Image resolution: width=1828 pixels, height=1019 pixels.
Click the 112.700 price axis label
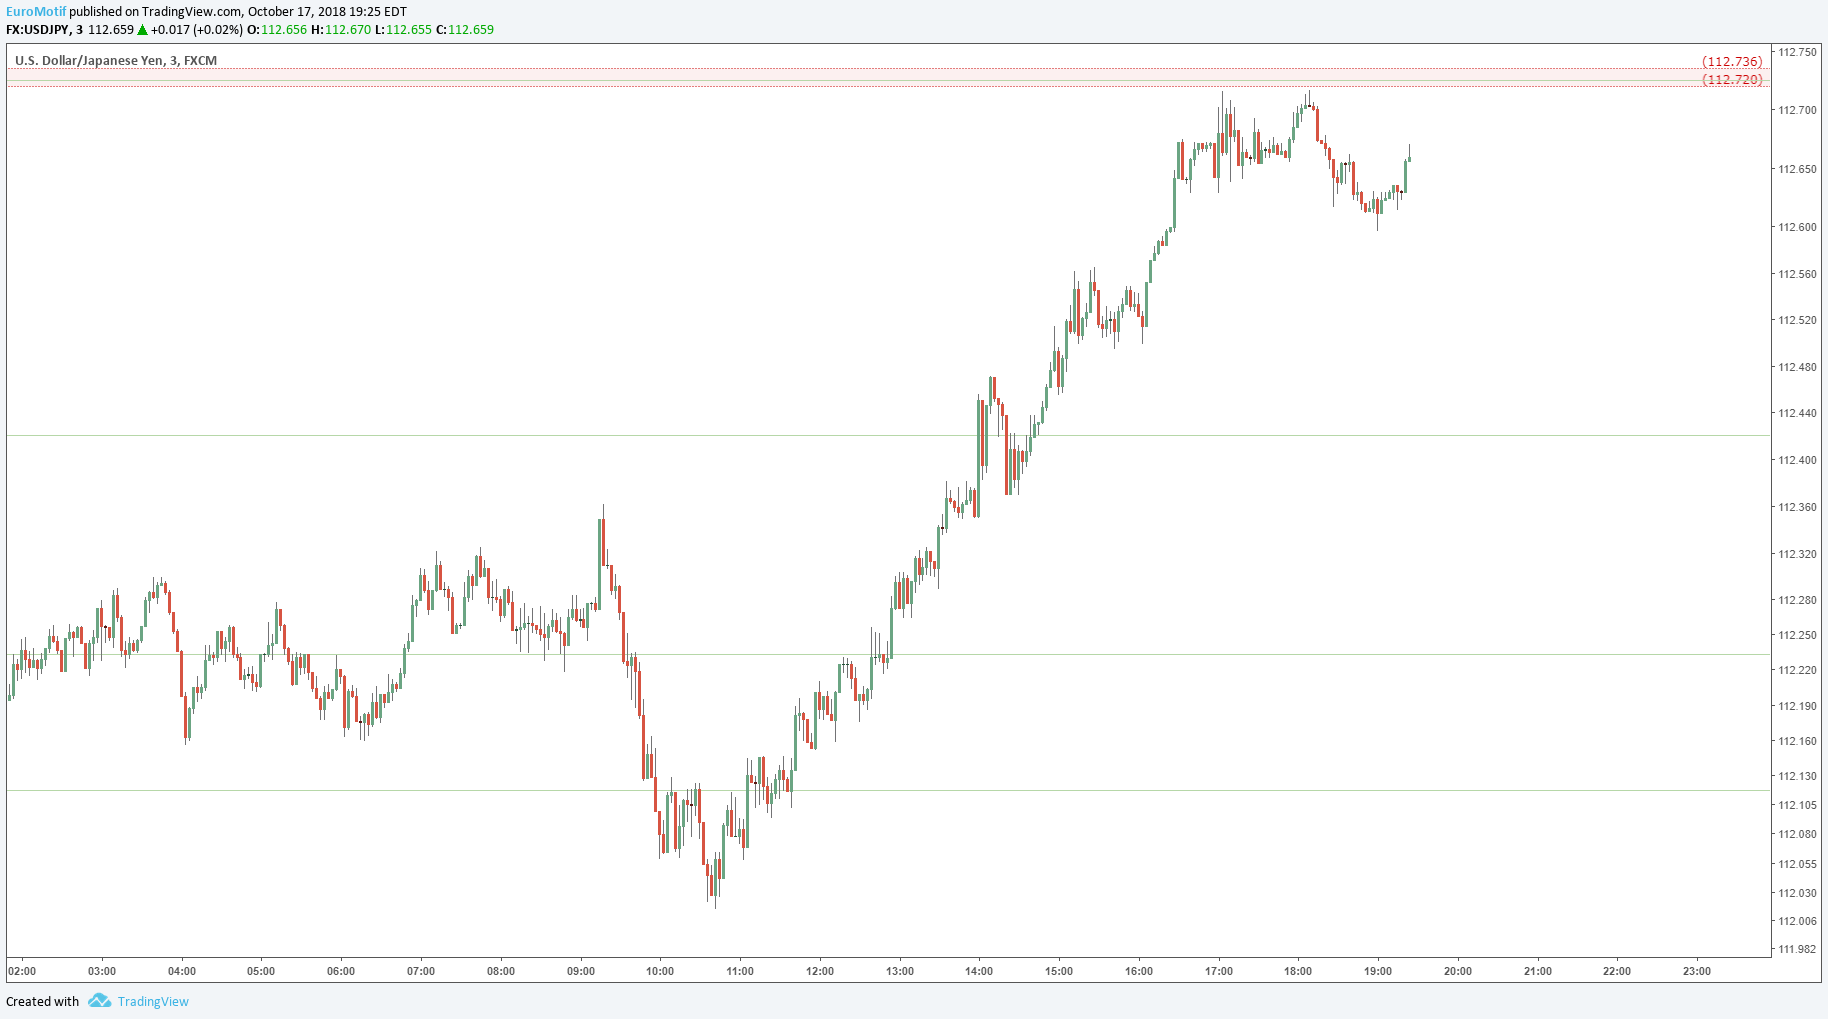point(1797,110)
